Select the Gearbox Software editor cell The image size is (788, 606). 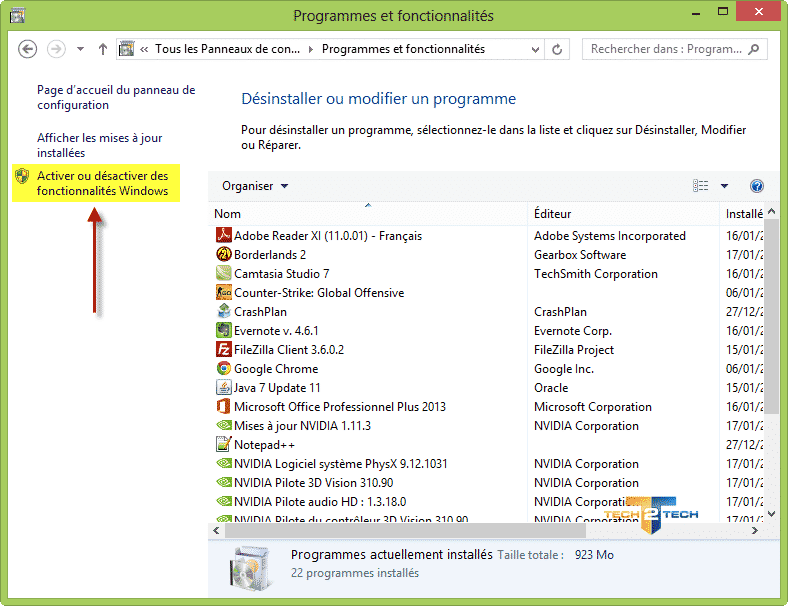pos(580,255)
